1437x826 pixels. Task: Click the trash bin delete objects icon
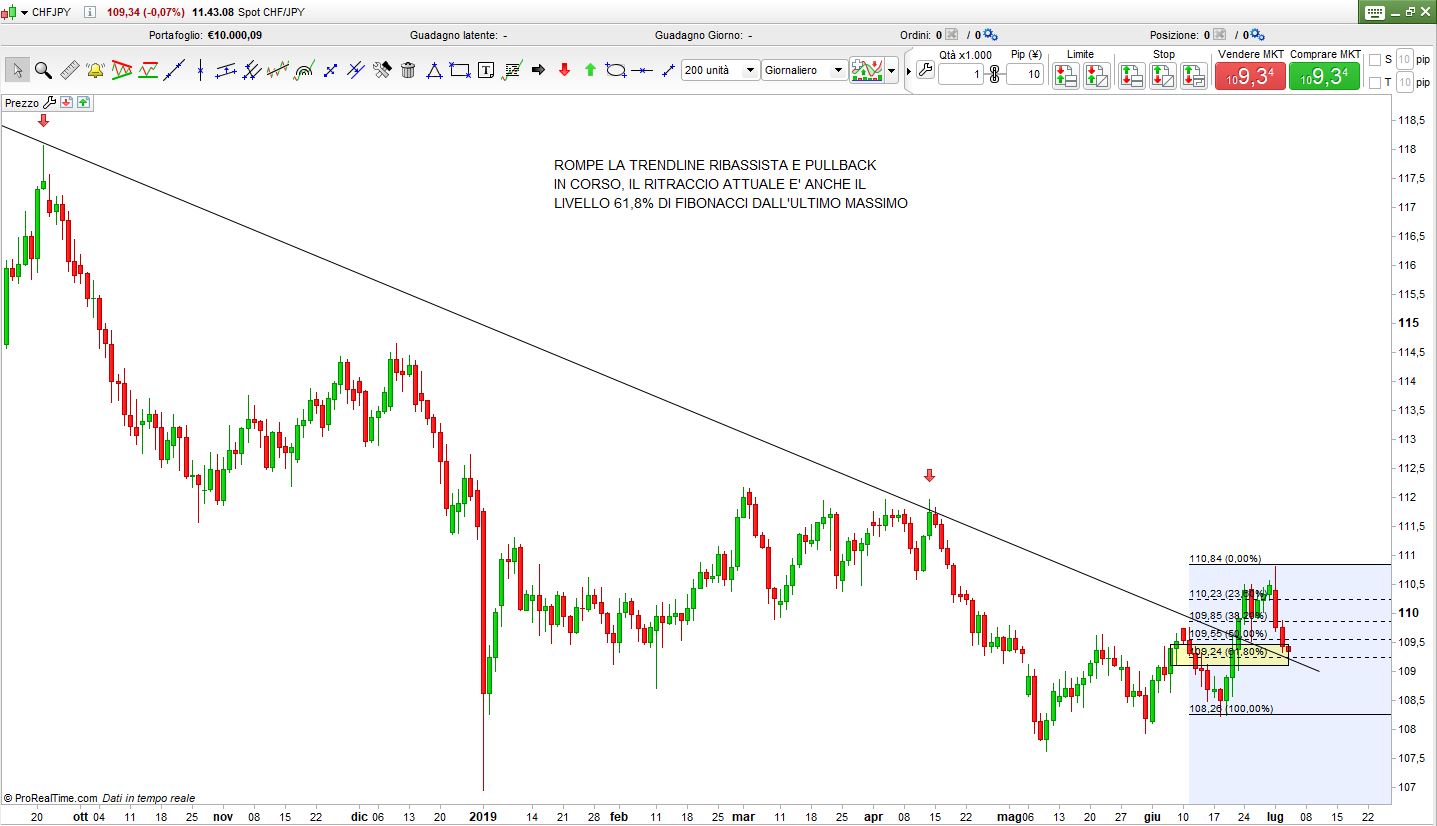click(408, 70)
